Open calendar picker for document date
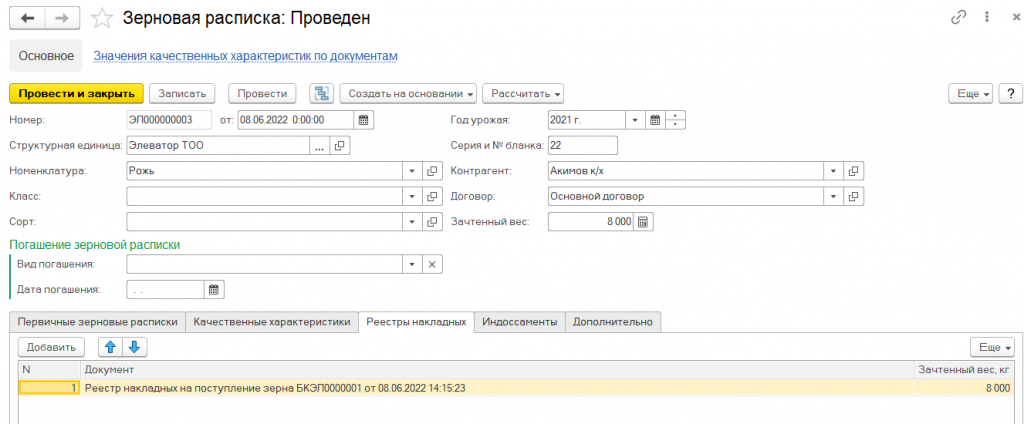The width and height of the screenshot is (1024, 424). tap(364, 120)
